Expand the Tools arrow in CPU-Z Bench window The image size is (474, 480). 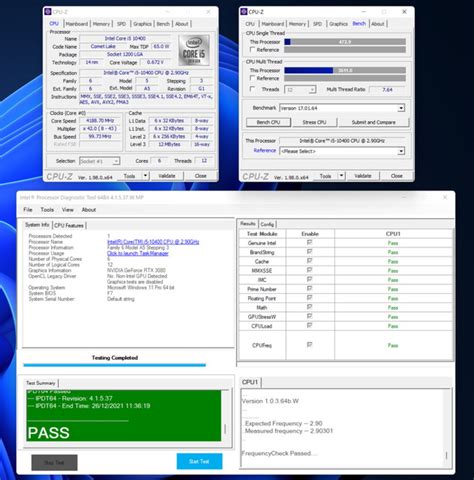pos(341,176)
